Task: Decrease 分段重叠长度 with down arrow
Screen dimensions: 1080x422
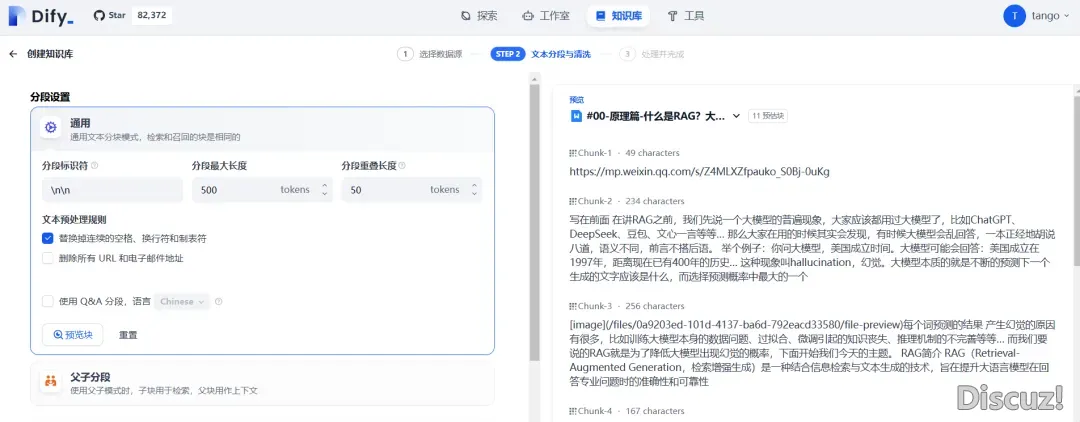Action: 474,194
